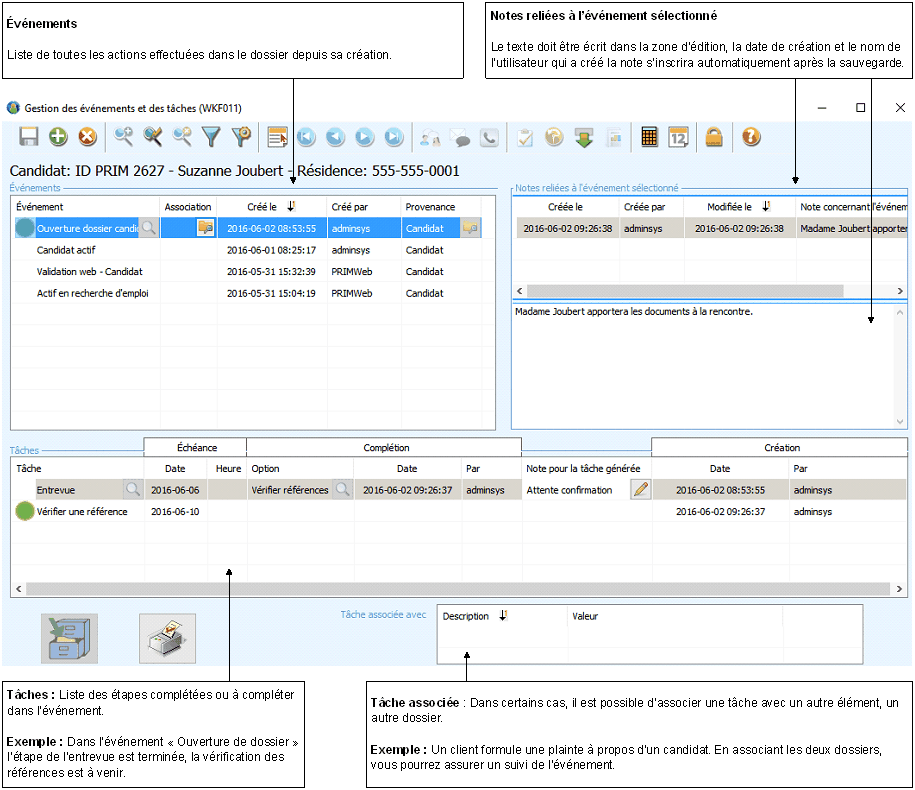Open the help question mark icon

(x=752, y=138)
